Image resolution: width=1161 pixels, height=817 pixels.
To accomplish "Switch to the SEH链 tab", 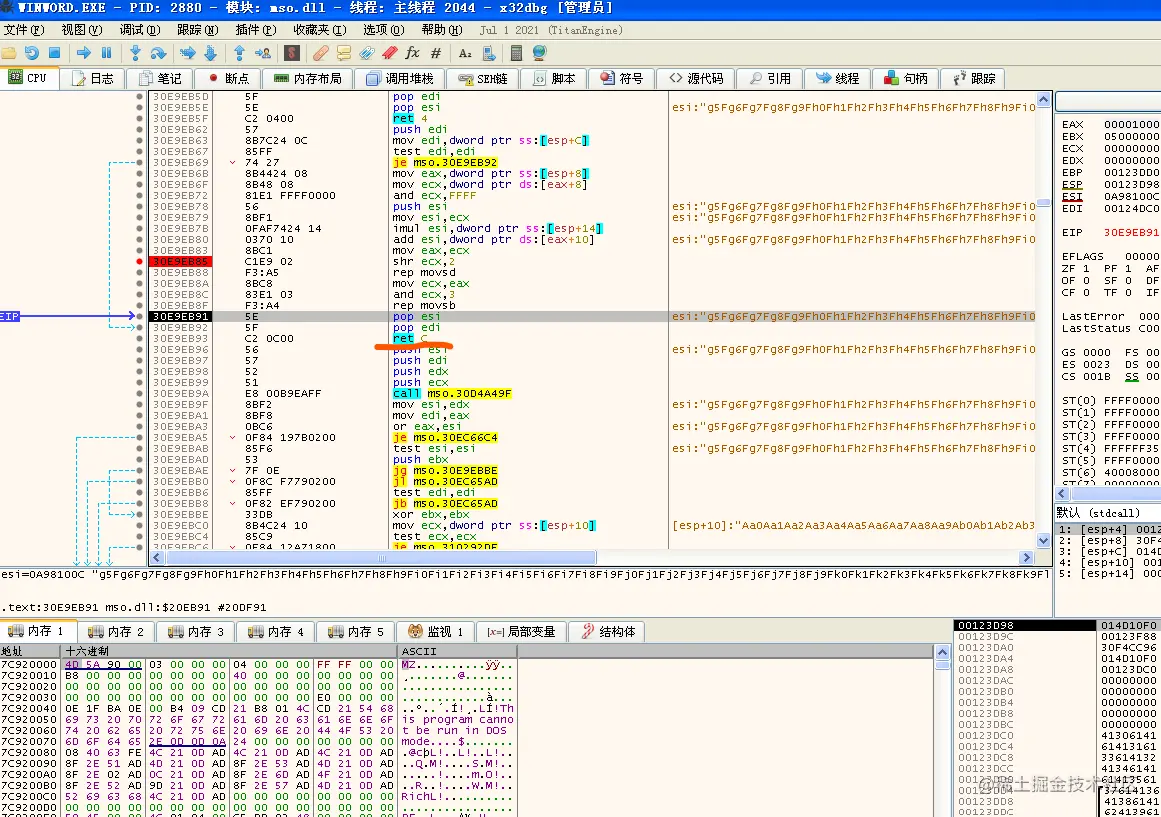I will [482, 79].
